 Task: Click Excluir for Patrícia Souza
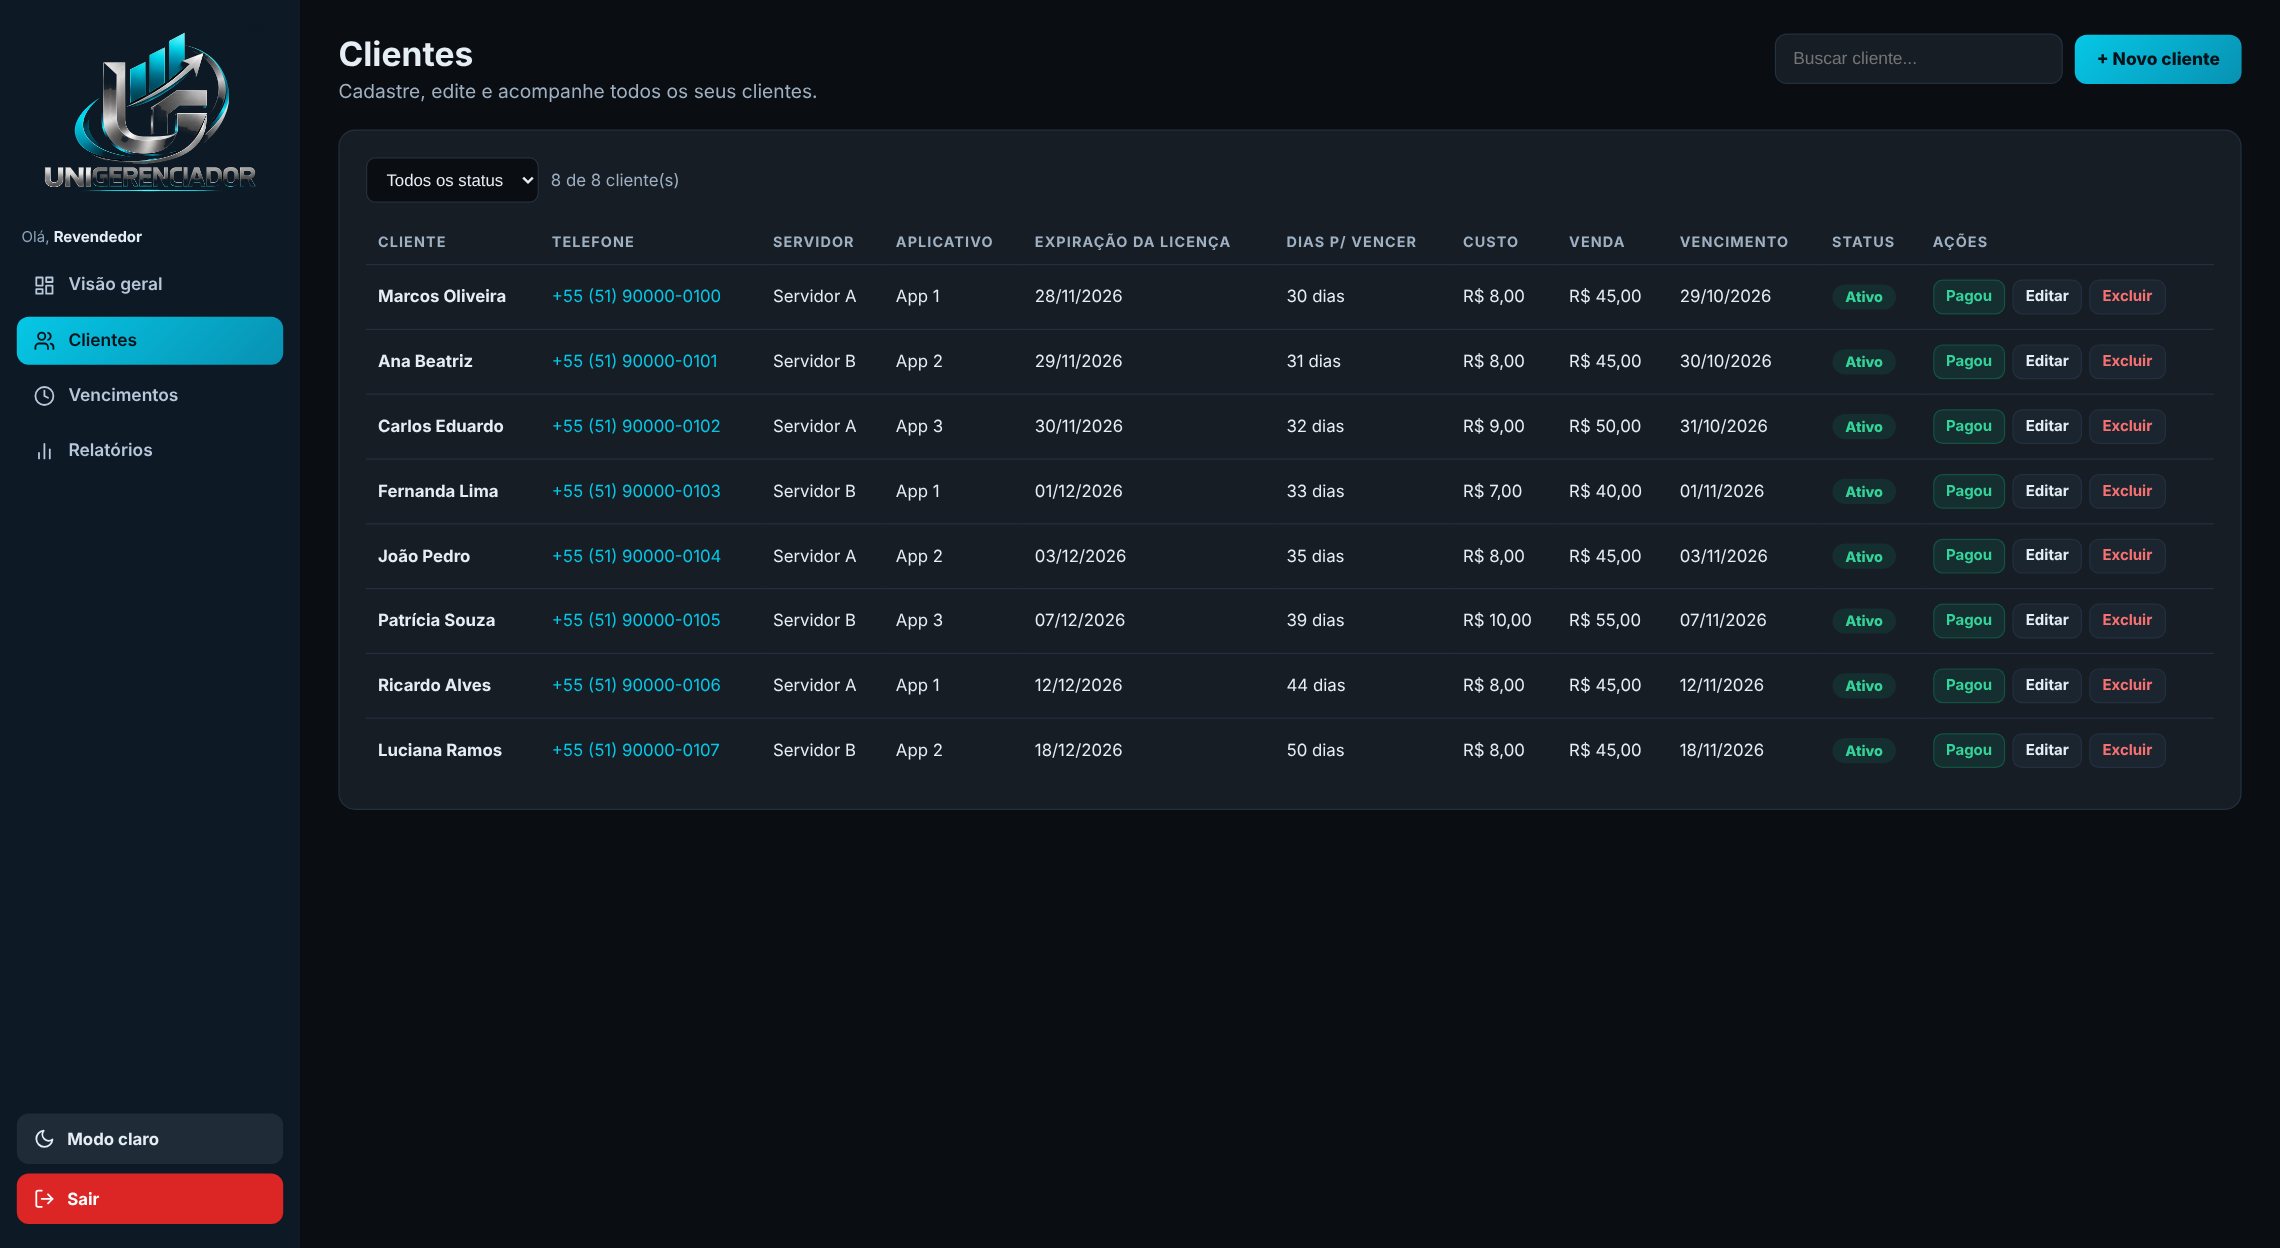pos(2127,621)
